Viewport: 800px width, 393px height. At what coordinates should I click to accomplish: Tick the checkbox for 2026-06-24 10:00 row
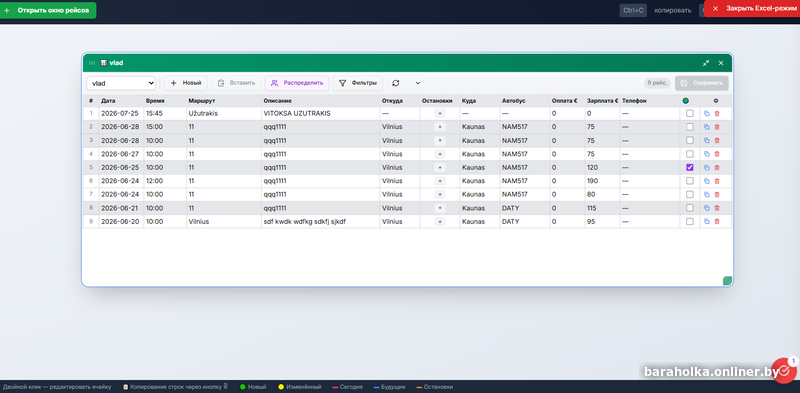click(690, 194)
